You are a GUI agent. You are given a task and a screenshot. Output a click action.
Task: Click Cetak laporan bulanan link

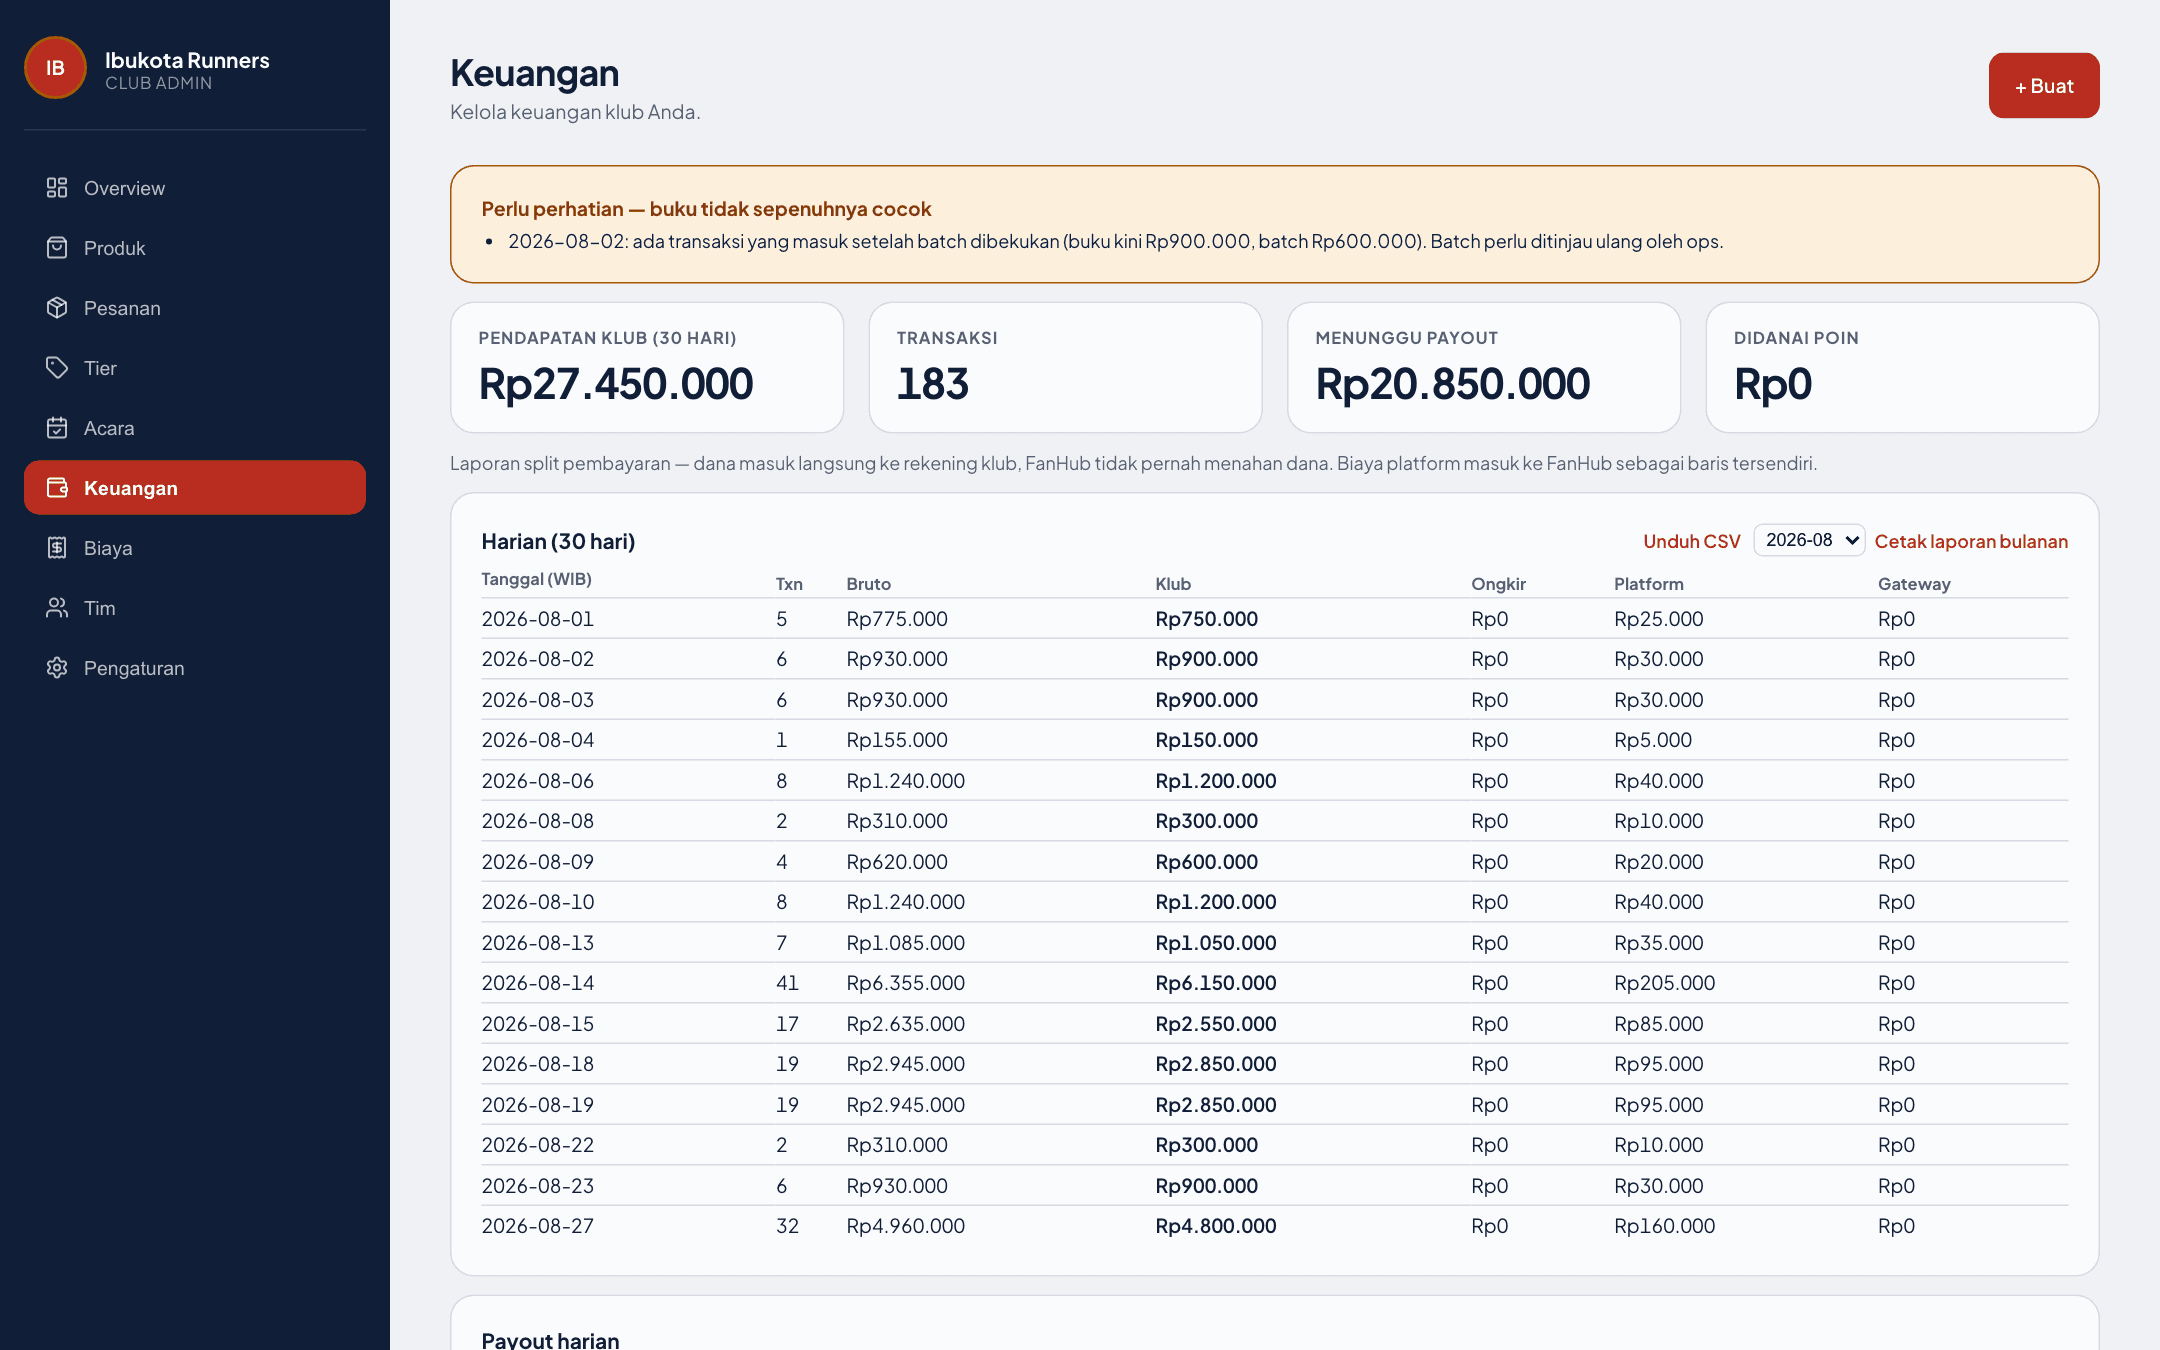click(x=1971, y=541)
